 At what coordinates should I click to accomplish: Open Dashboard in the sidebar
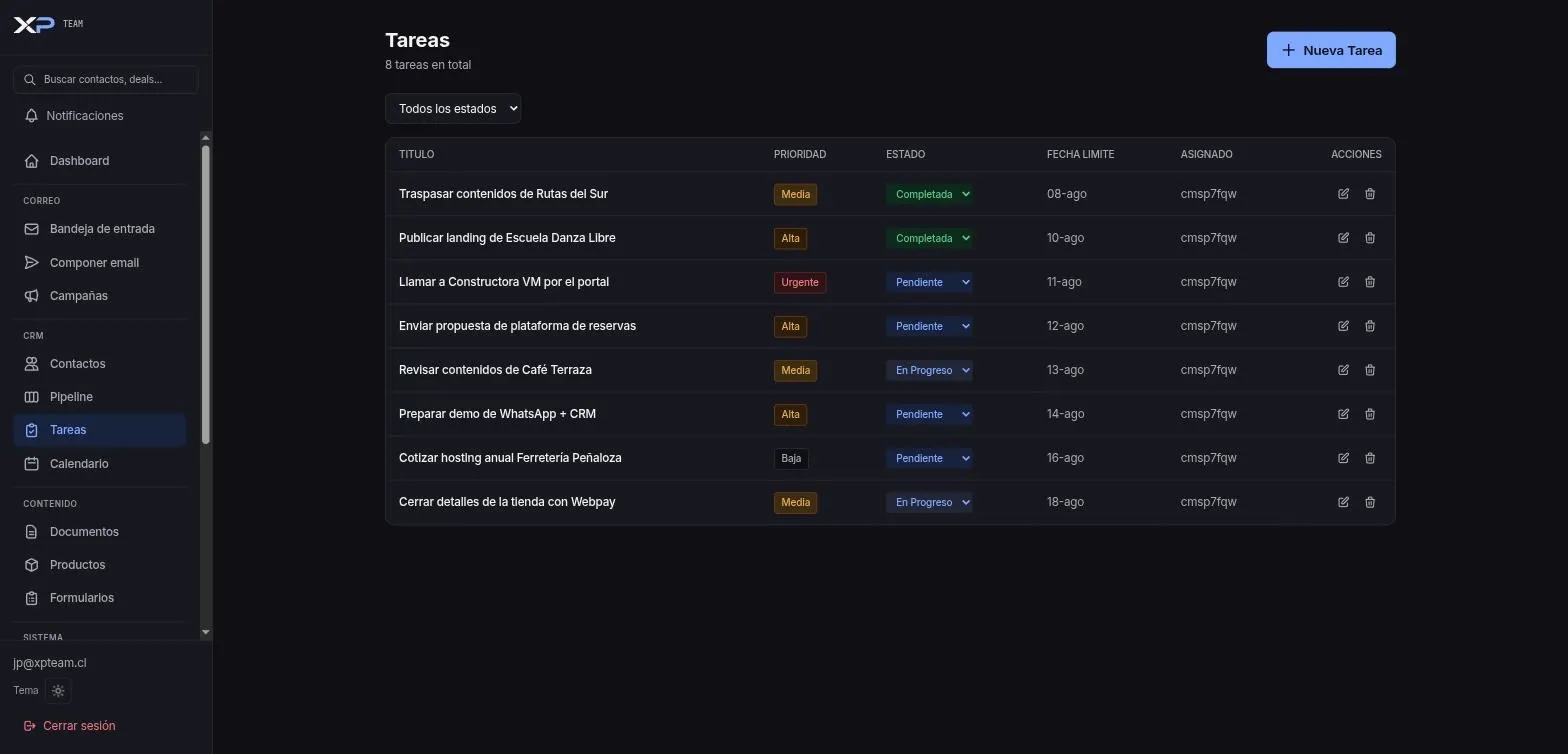click(x=100, y=161)
